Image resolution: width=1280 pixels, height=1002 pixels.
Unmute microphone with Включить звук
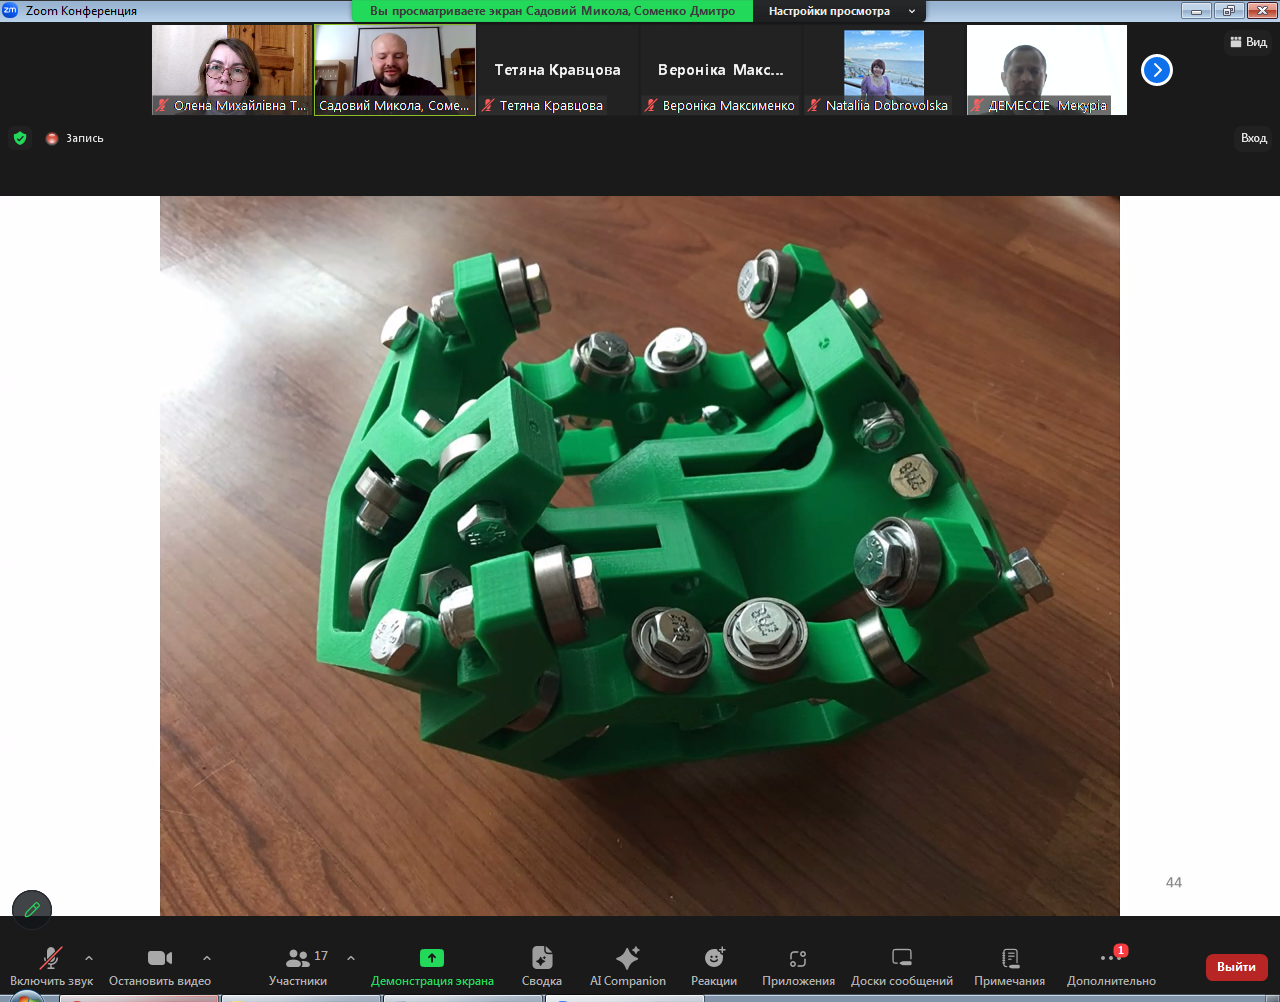coord(50,966)
